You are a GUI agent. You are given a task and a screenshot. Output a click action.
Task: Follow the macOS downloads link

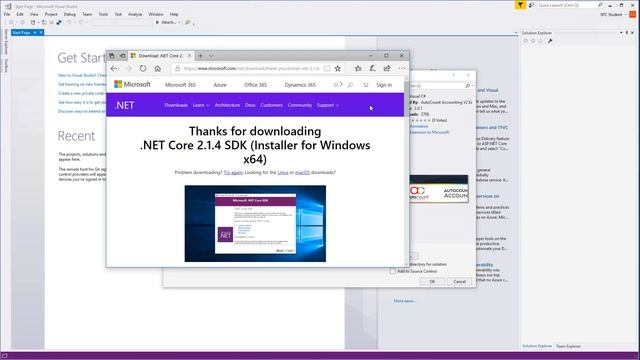(x=302, y=173)
